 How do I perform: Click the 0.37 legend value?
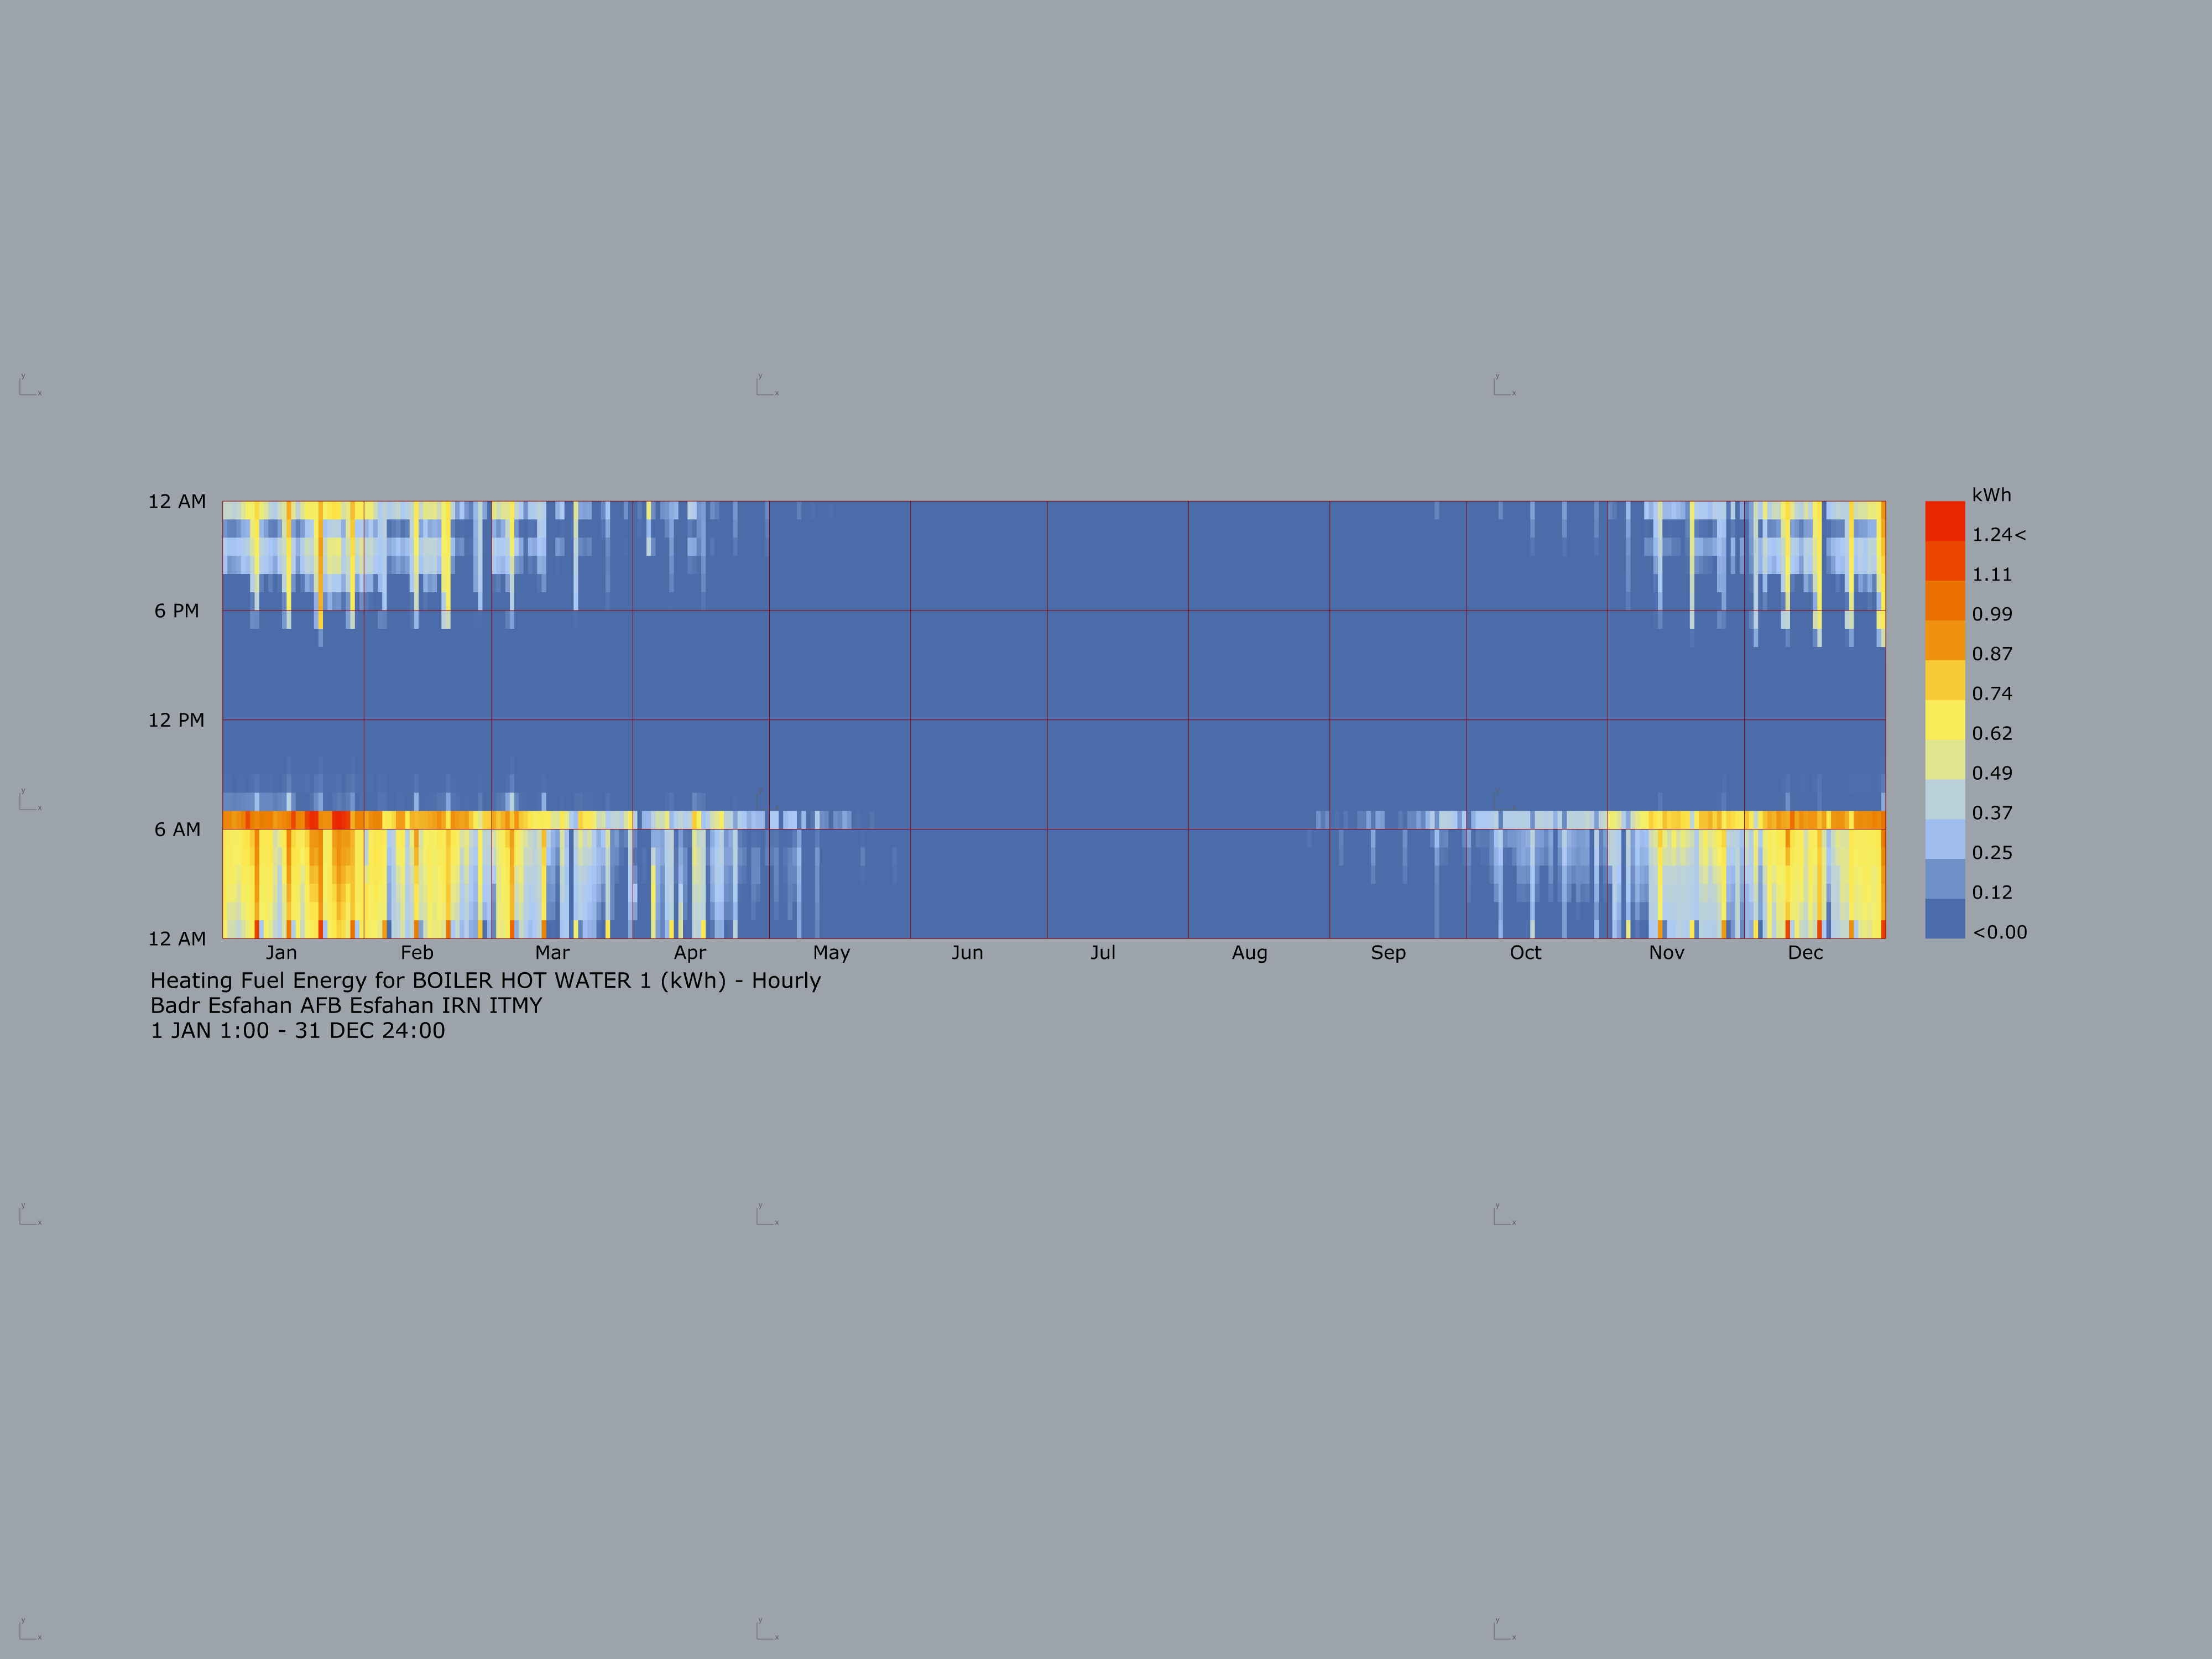(1992, 813)
